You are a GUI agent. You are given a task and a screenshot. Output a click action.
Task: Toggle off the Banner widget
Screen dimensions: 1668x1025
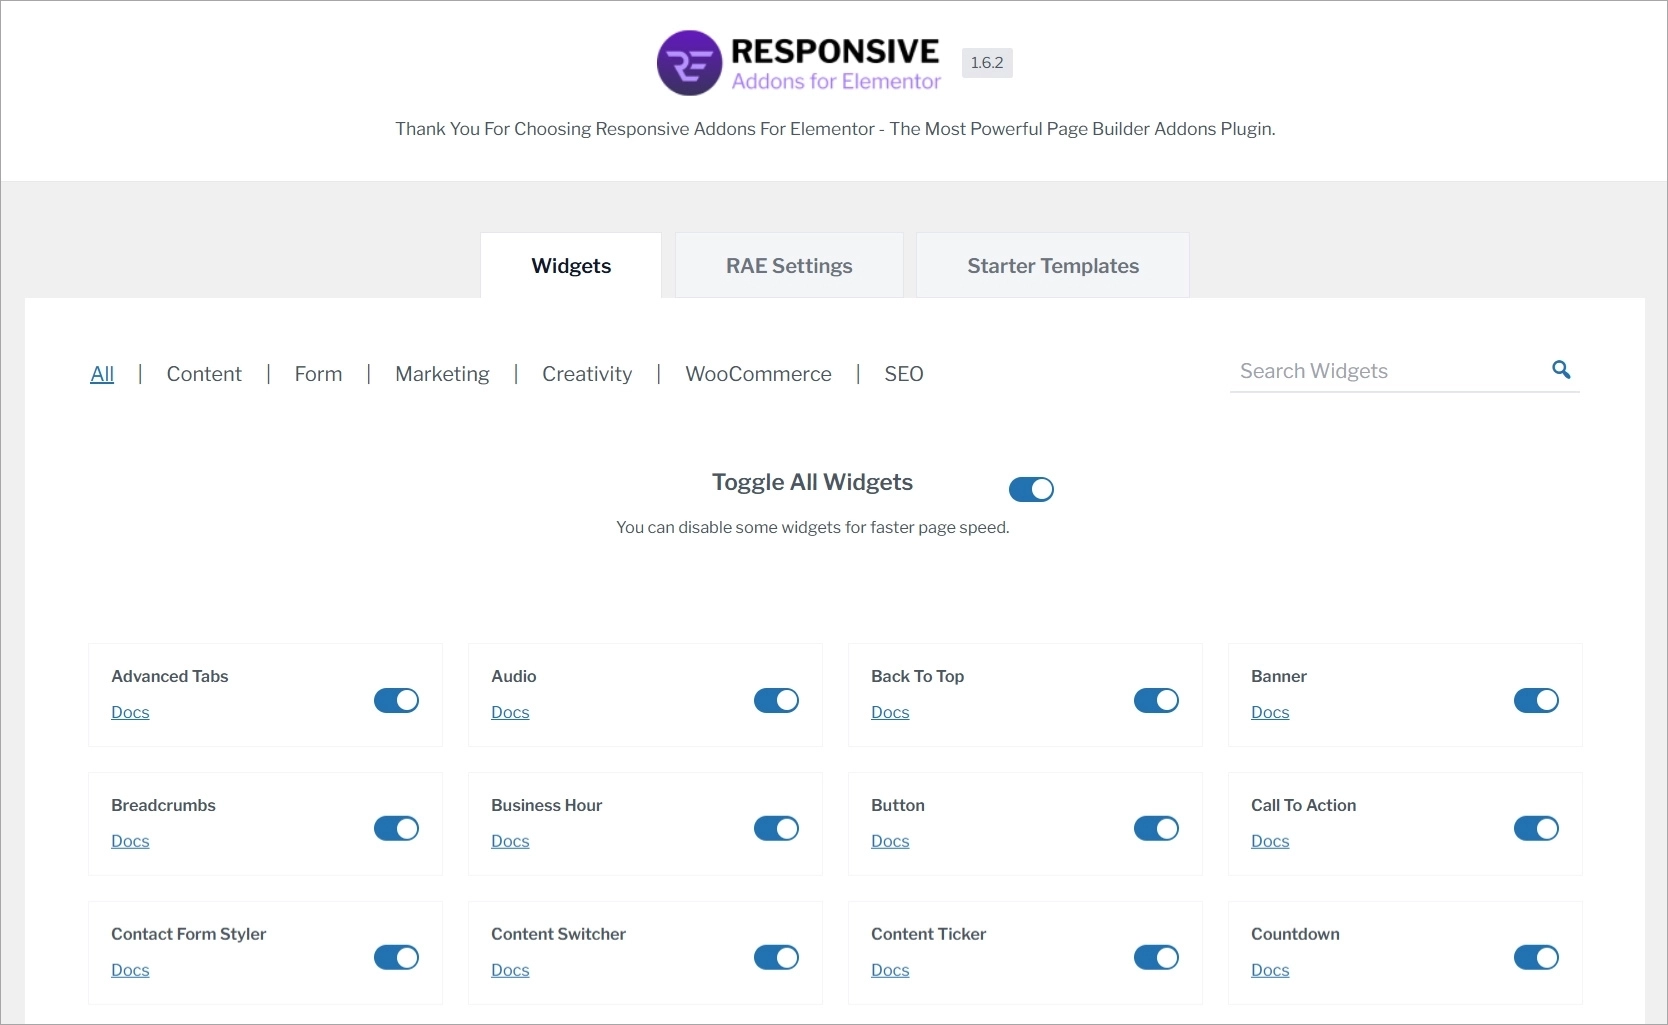(1535, 700)
